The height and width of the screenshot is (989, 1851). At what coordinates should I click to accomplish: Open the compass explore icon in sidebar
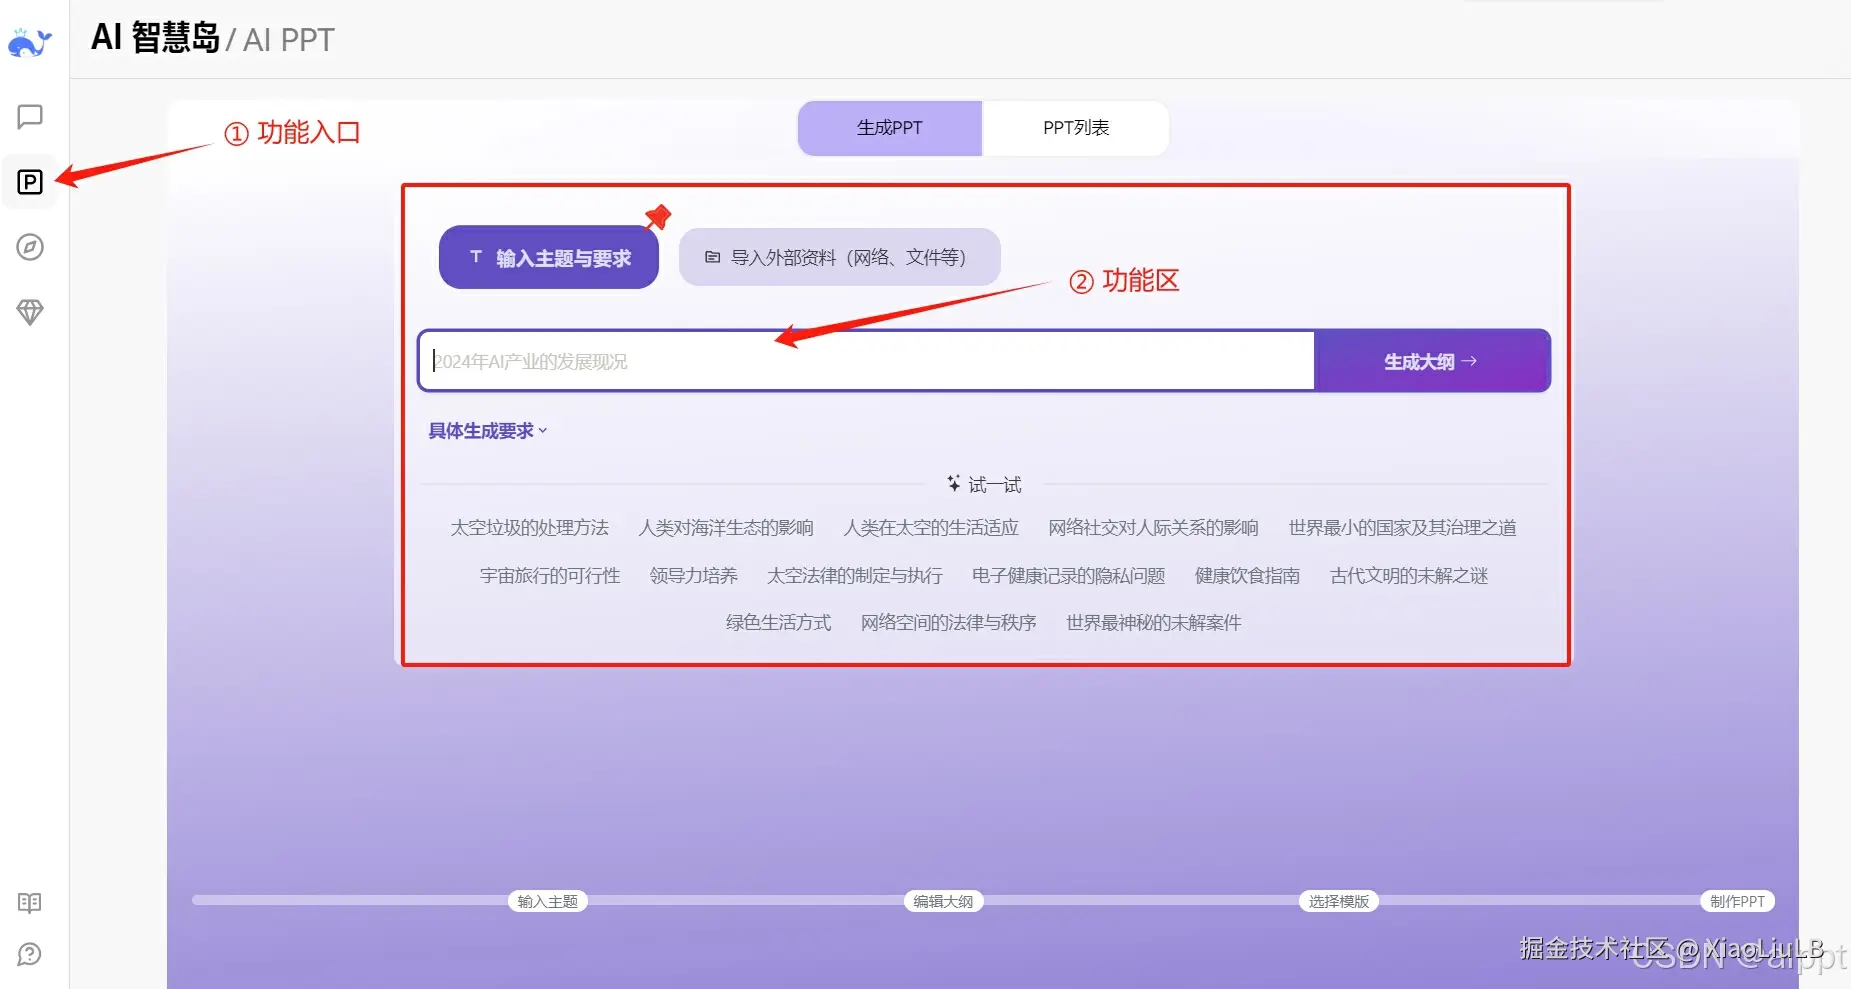point(30,248)
